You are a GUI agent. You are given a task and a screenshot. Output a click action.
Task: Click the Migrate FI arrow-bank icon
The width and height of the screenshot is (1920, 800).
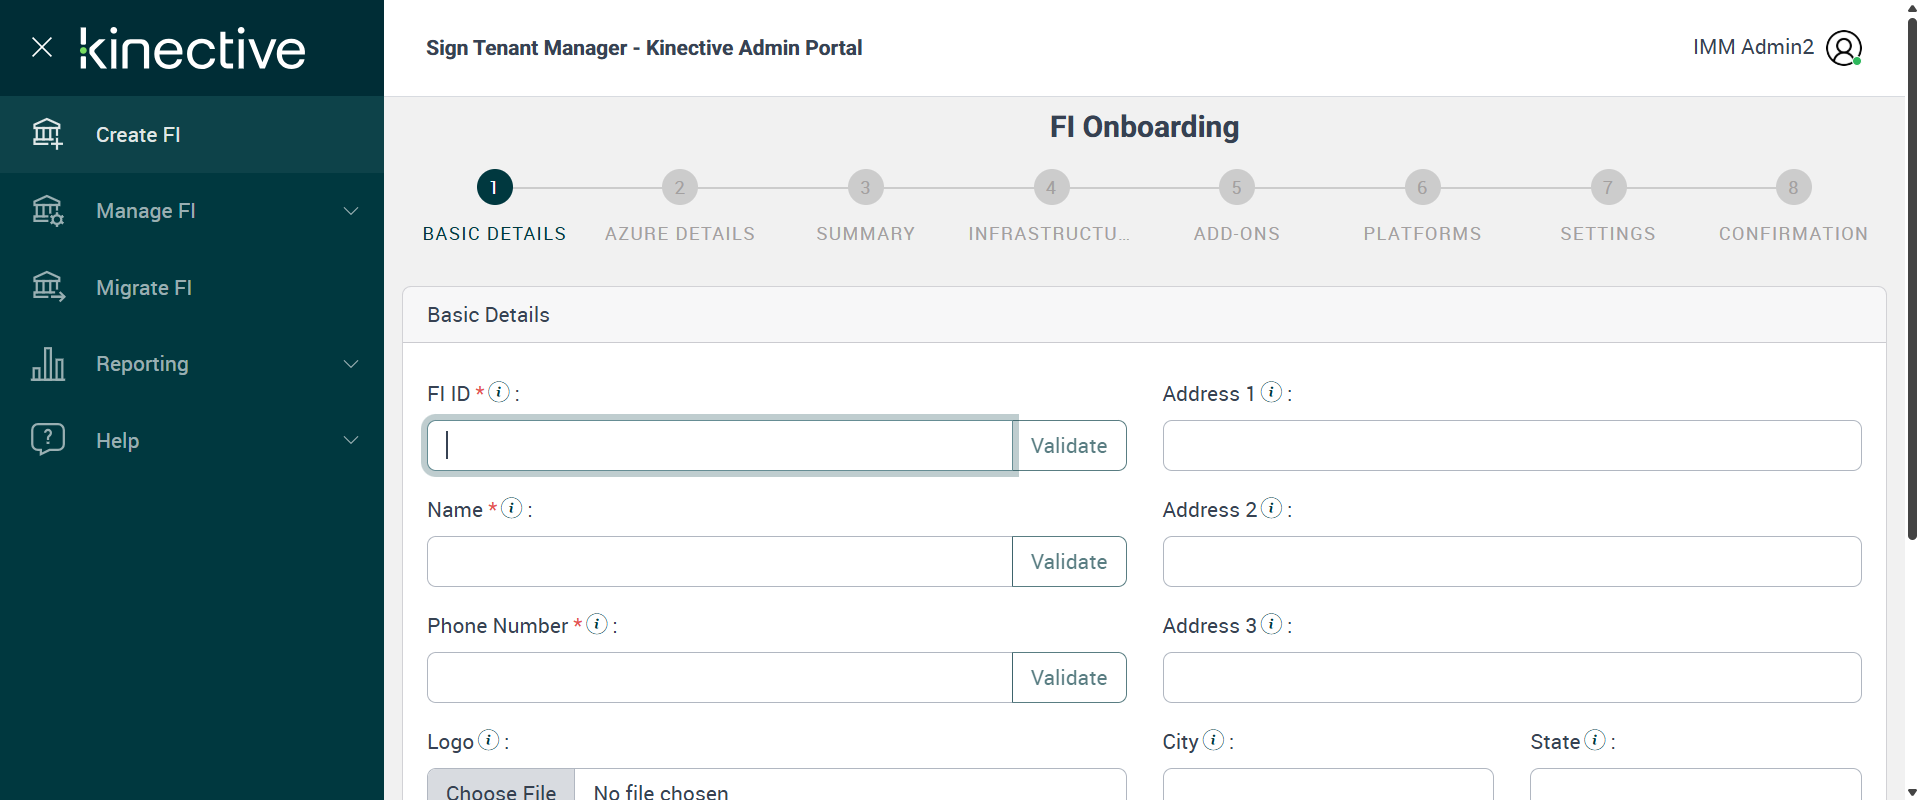point(47,287)
